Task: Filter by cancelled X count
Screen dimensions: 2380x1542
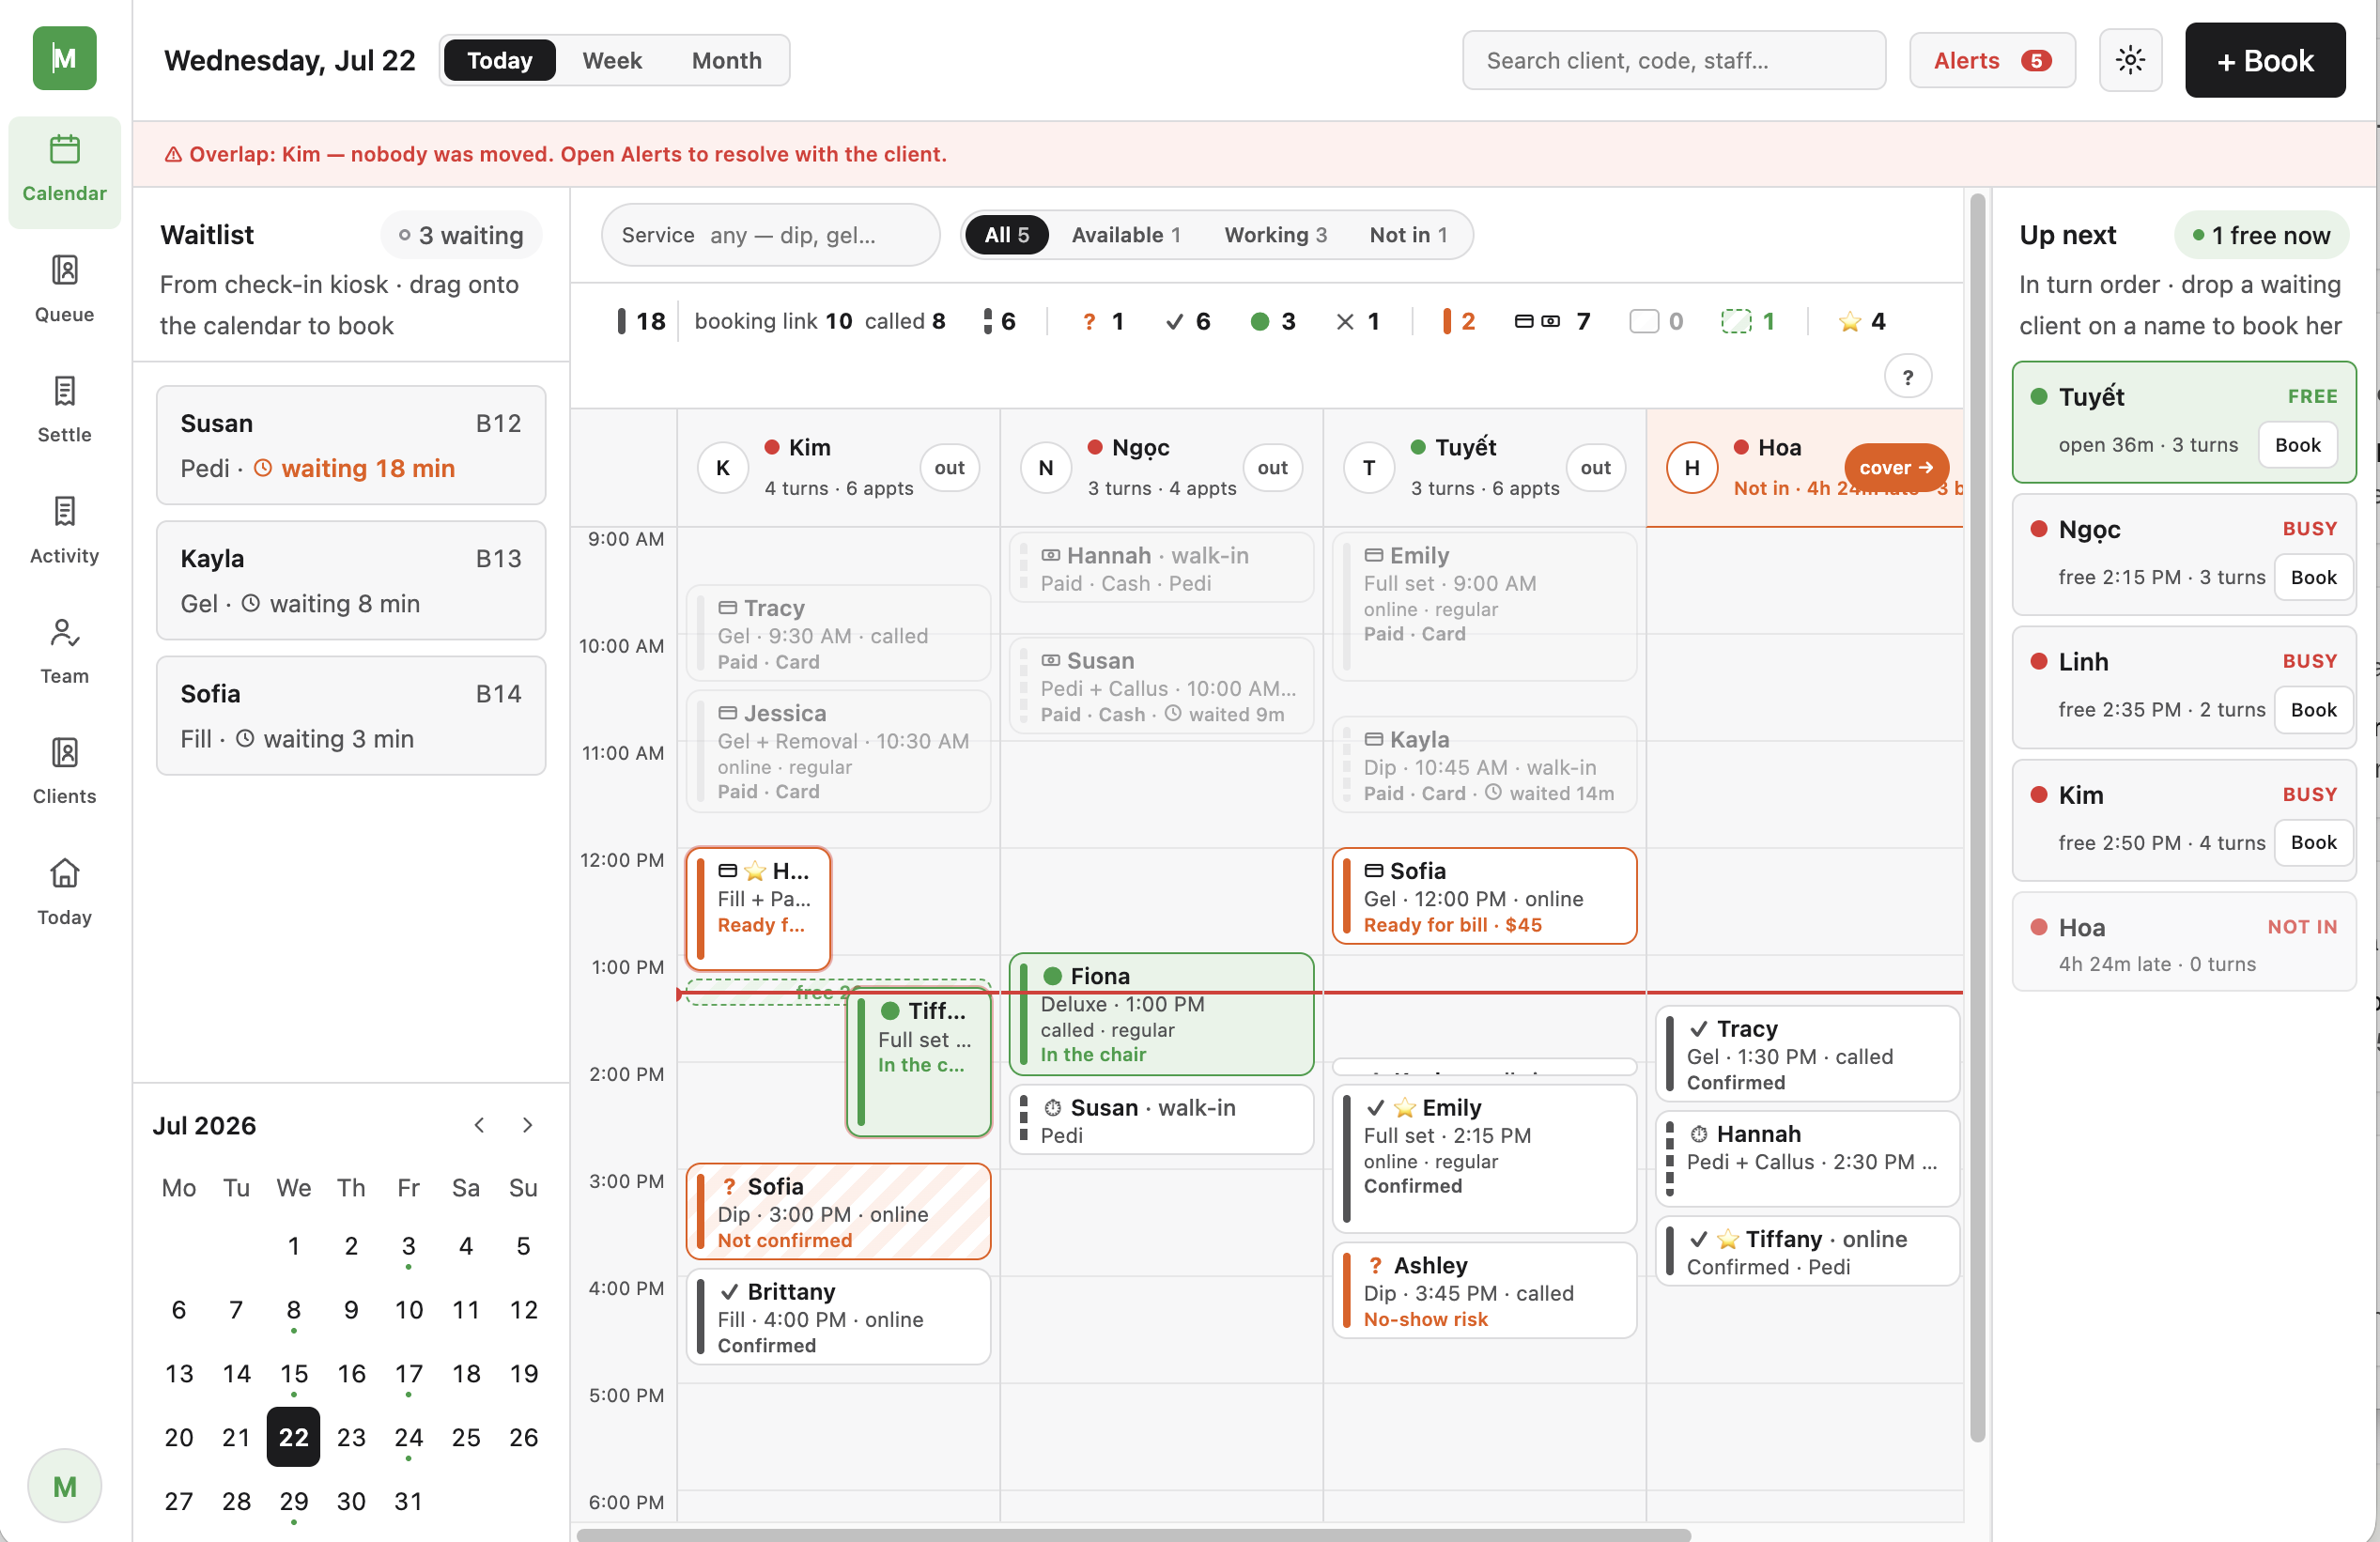Action: pyautogui.click(x=1358, y=321)
